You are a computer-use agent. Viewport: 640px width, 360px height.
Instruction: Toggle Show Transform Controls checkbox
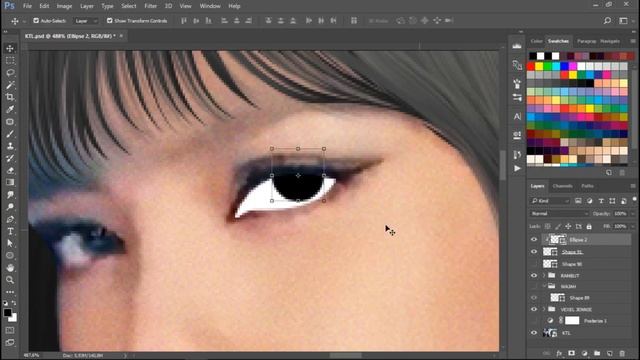109,20
